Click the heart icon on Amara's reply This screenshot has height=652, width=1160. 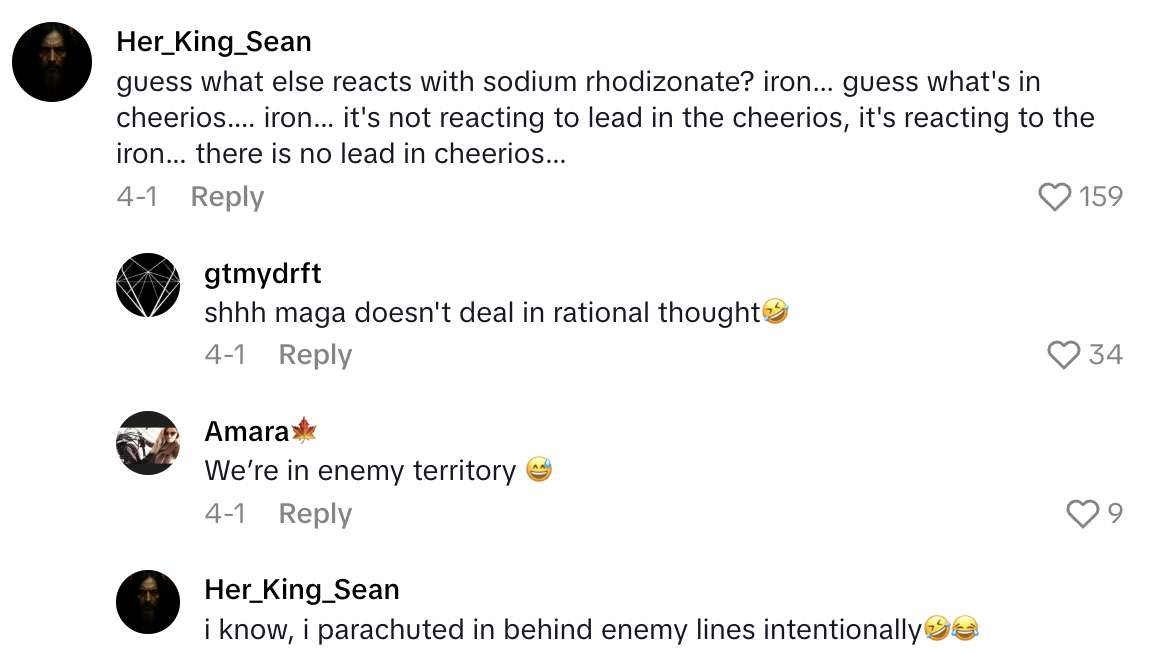[x=1082, y=514]
